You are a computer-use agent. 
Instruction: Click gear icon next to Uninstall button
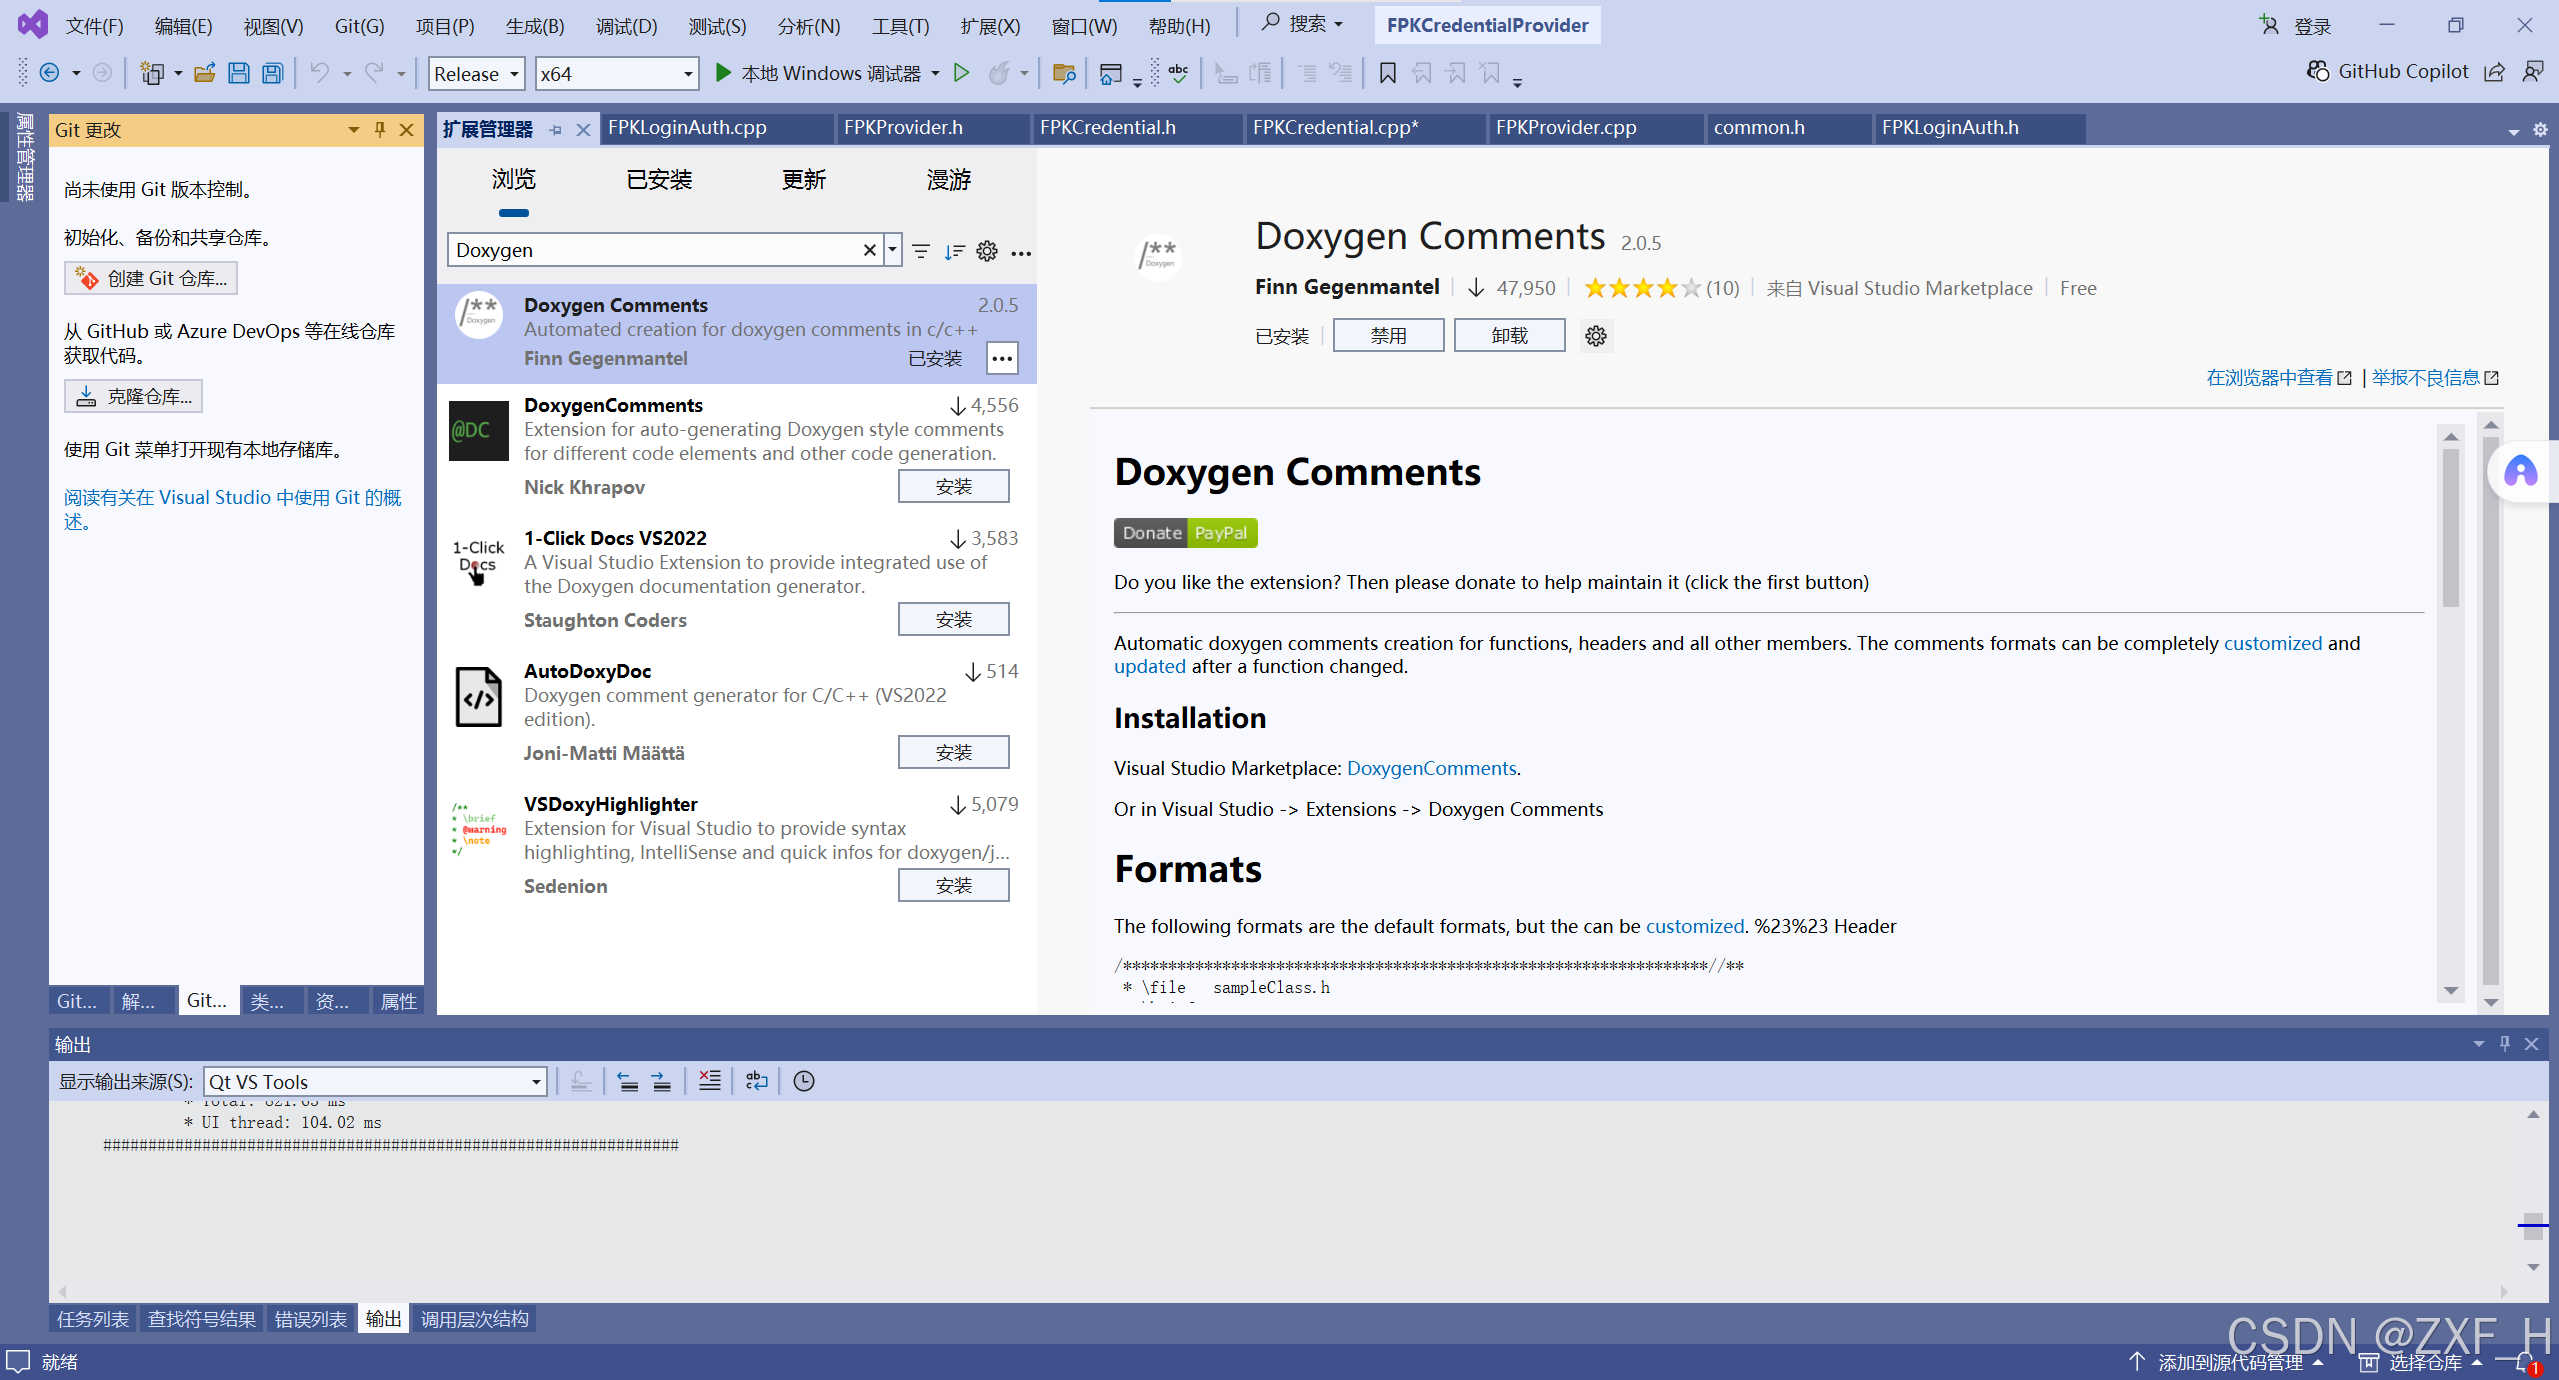[x=1596, y=336]
